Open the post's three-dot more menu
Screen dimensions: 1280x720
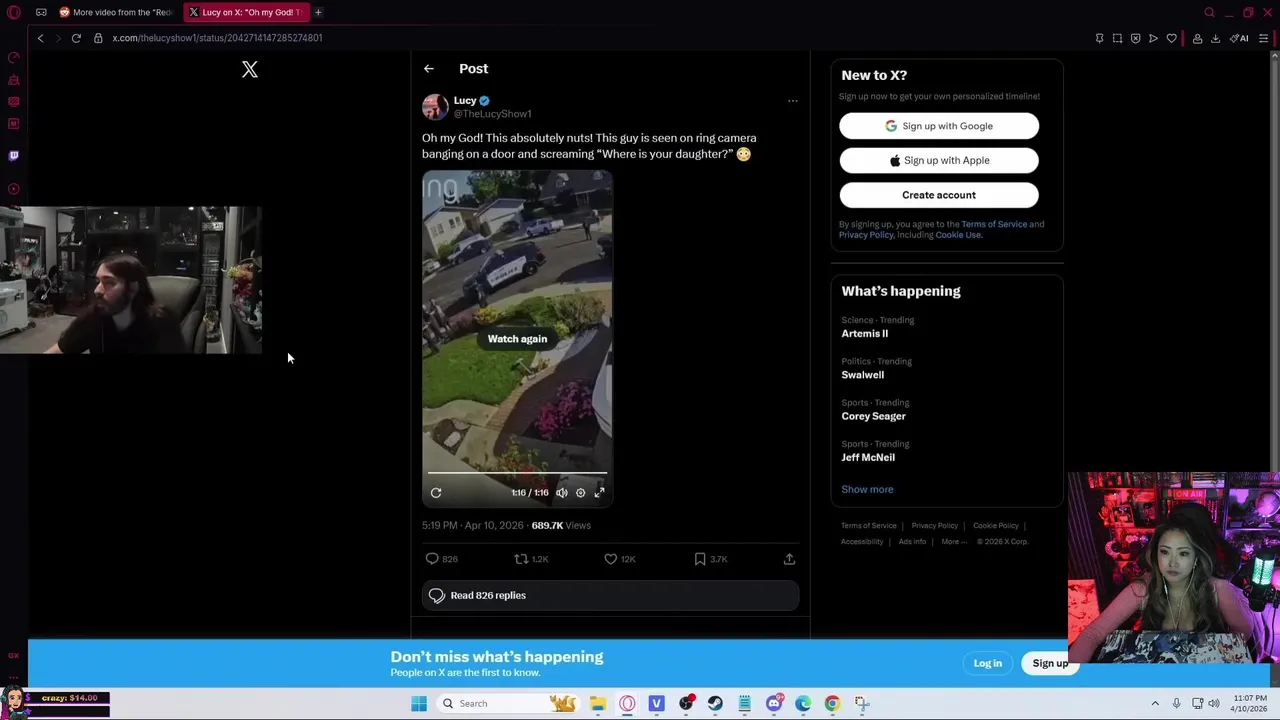(793, 101)
